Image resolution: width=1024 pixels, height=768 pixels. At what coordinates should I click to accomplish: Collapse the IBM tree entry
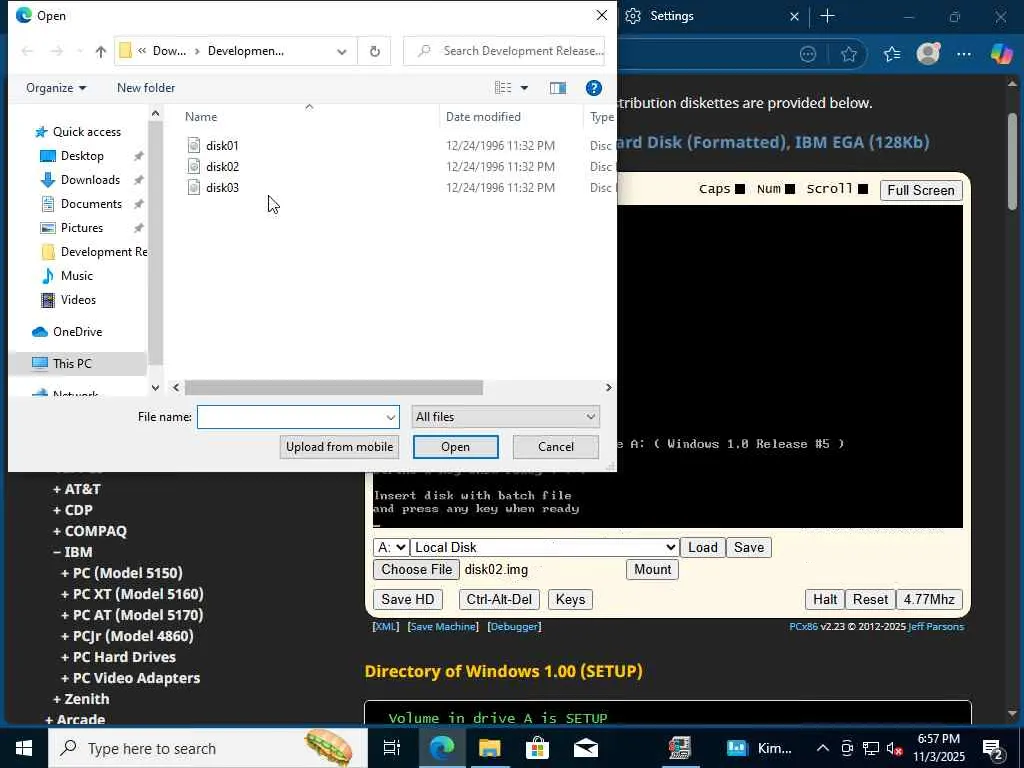72,552
